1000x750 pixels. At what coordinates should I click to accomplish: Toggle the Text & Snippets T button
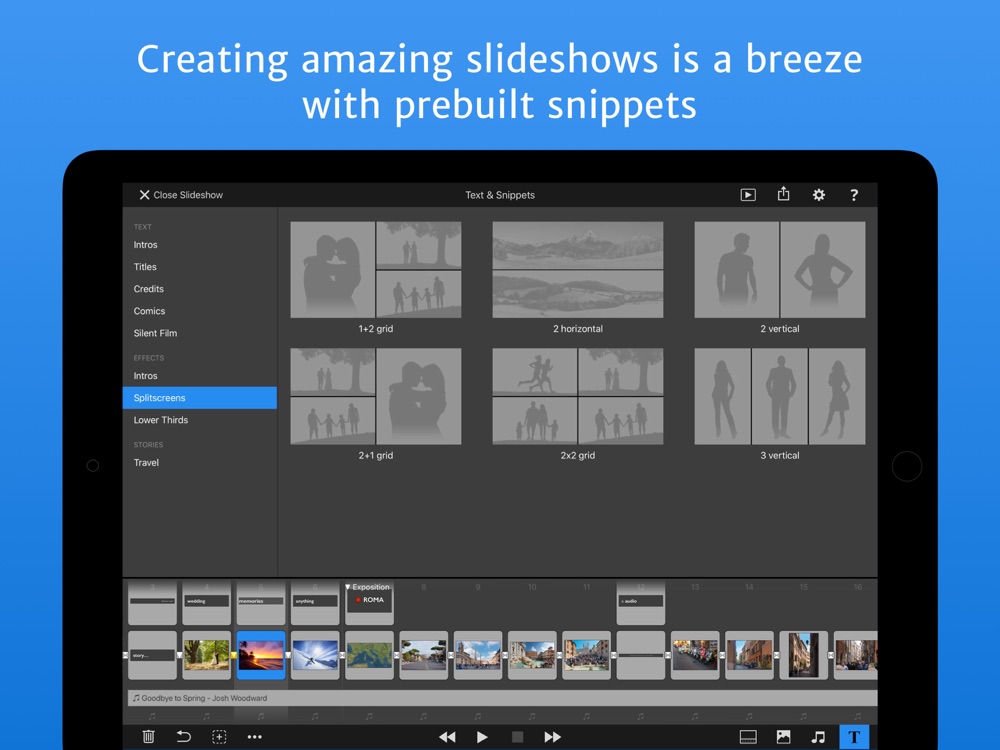[x=854, y=737]
